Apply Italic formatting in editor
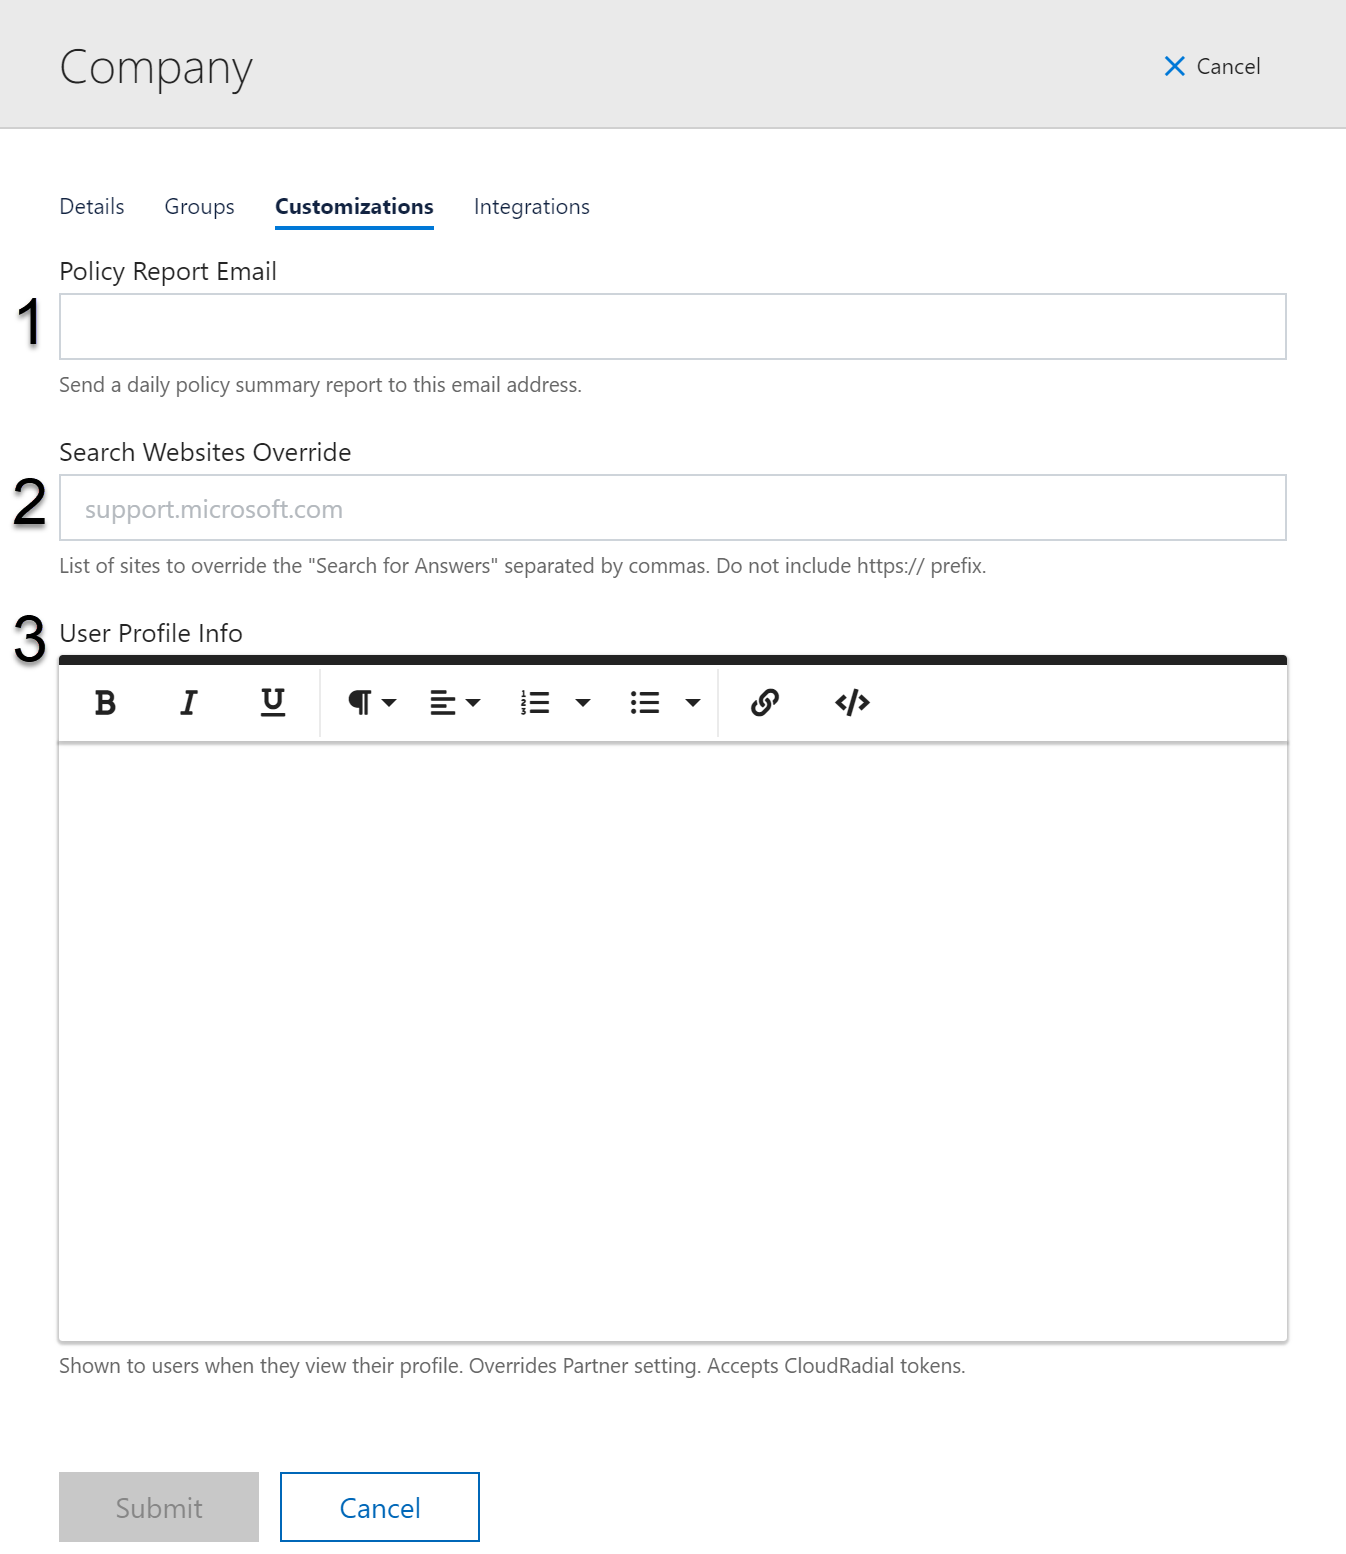Viewport: 1346px width, 1554px height. pos(188,703)
